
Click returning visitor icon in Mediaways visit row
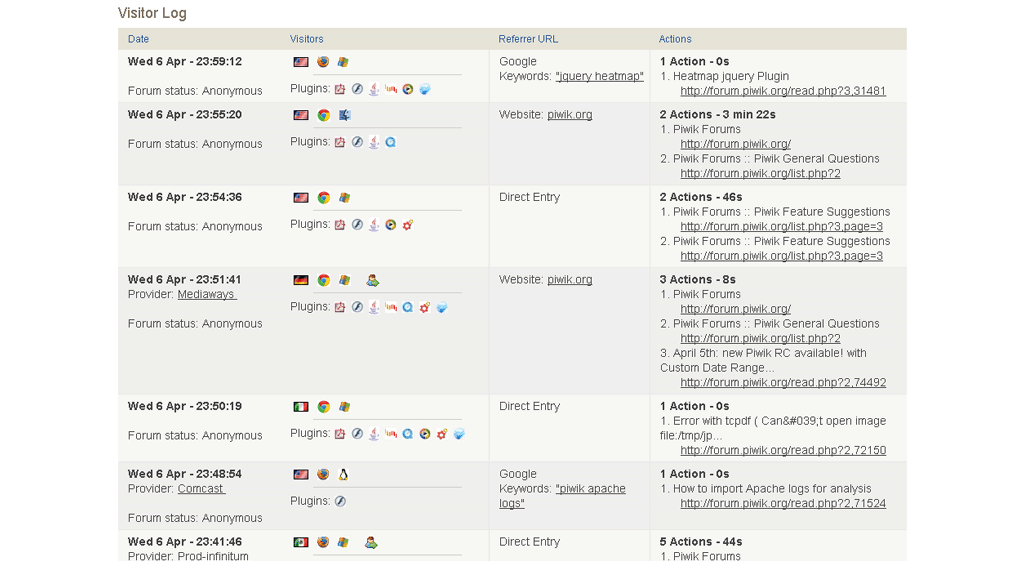pyautogui.click(x=372, y=281)
